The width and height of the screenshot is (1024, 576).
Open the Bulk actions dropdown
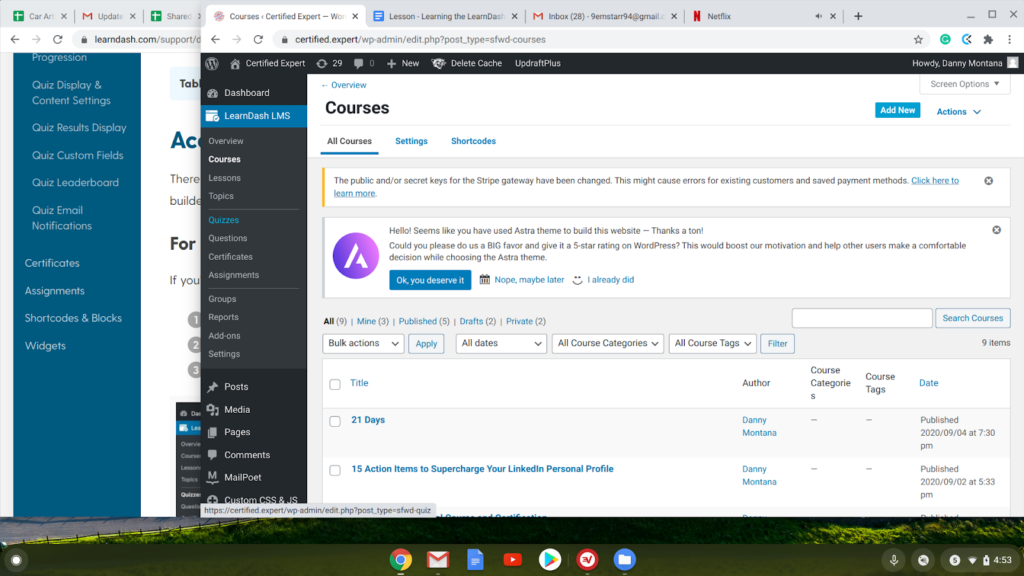[x=363, y=344]
